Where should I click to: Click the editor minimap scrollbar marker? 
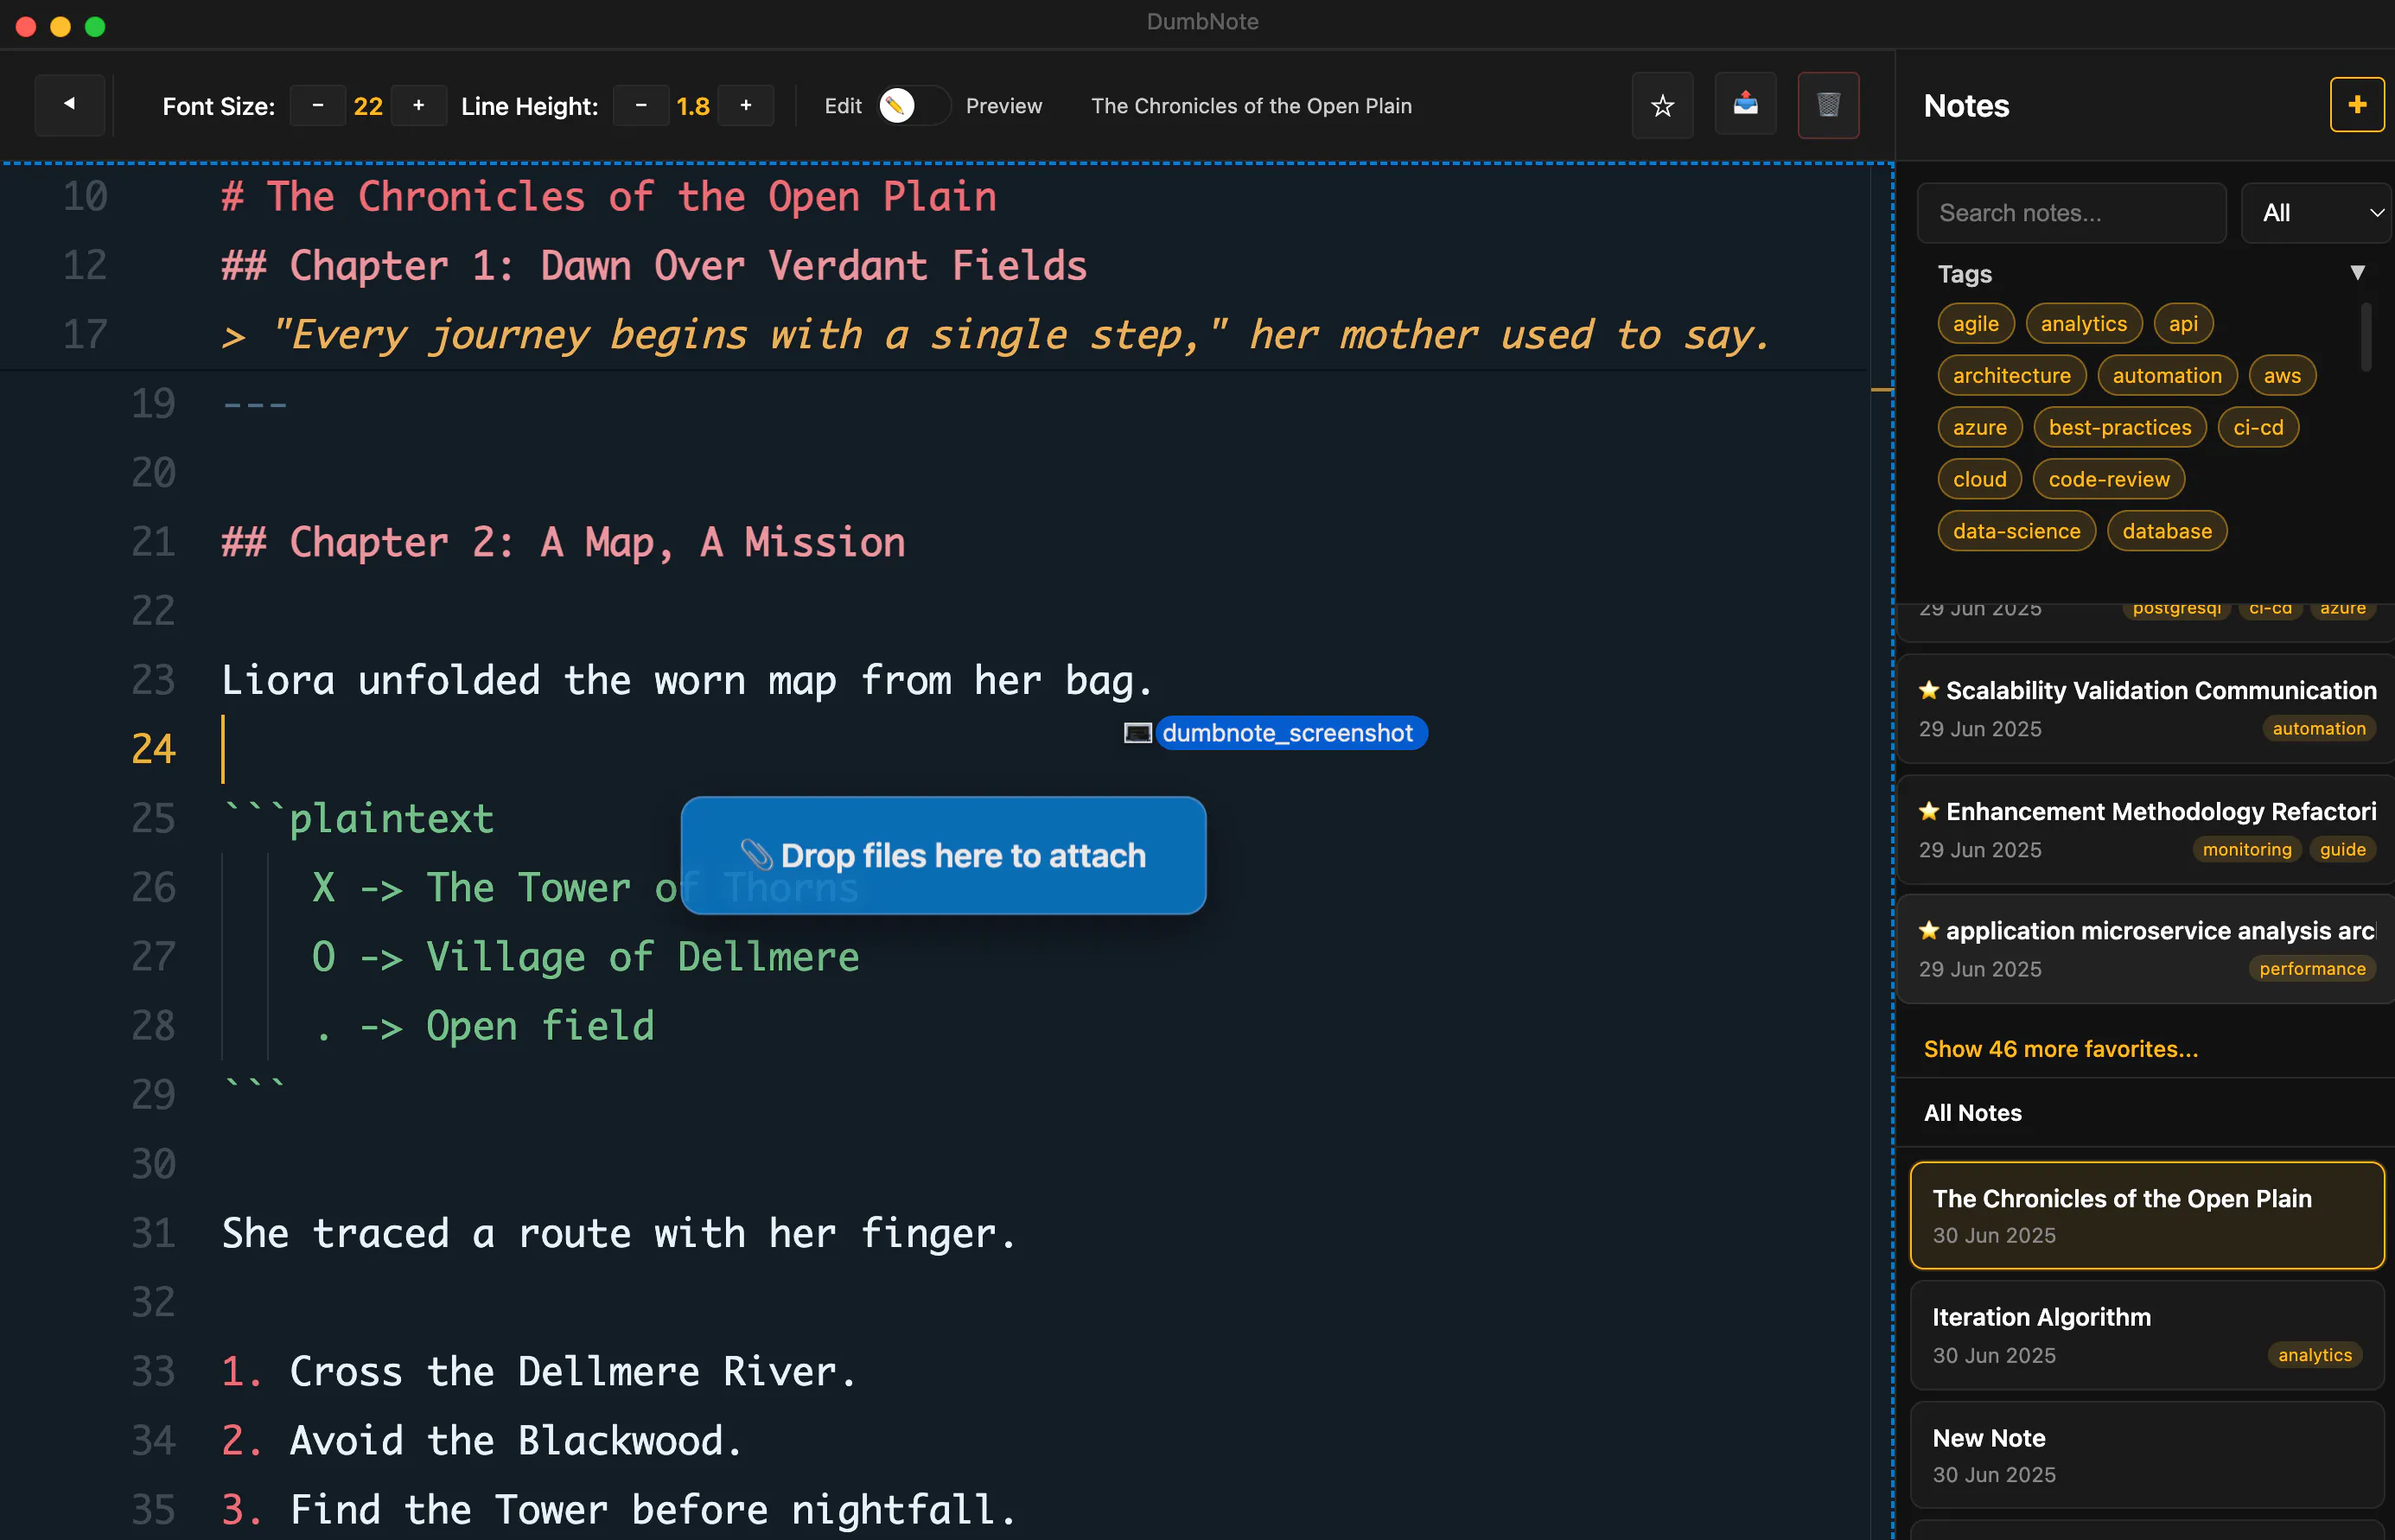coord(1881,389)
